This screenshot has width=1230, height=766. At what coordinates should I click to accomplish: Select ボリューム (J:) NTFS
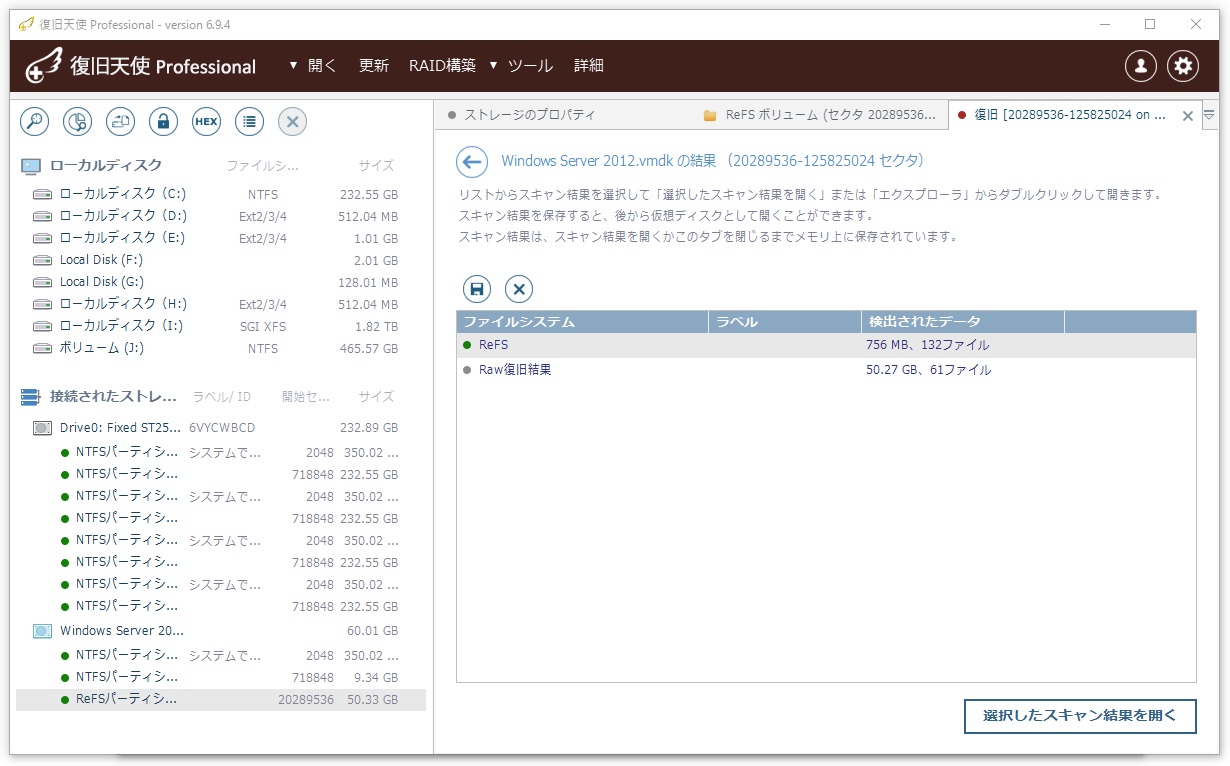(x=221, y=349)
